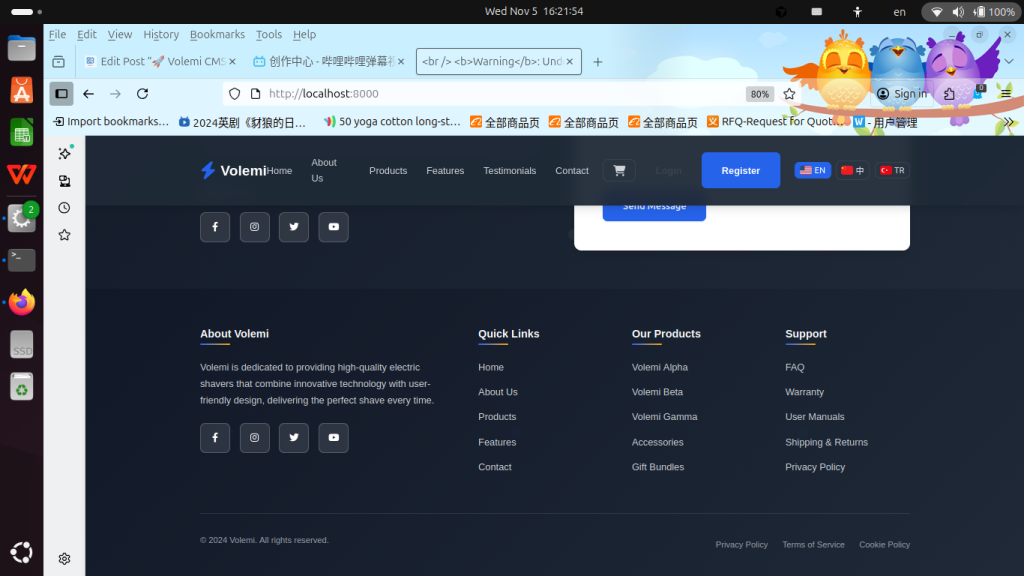Switch site language to English (EN)
Viewport: 1024px width, 576px height.
pyautogui.click(x=812, y=171)
